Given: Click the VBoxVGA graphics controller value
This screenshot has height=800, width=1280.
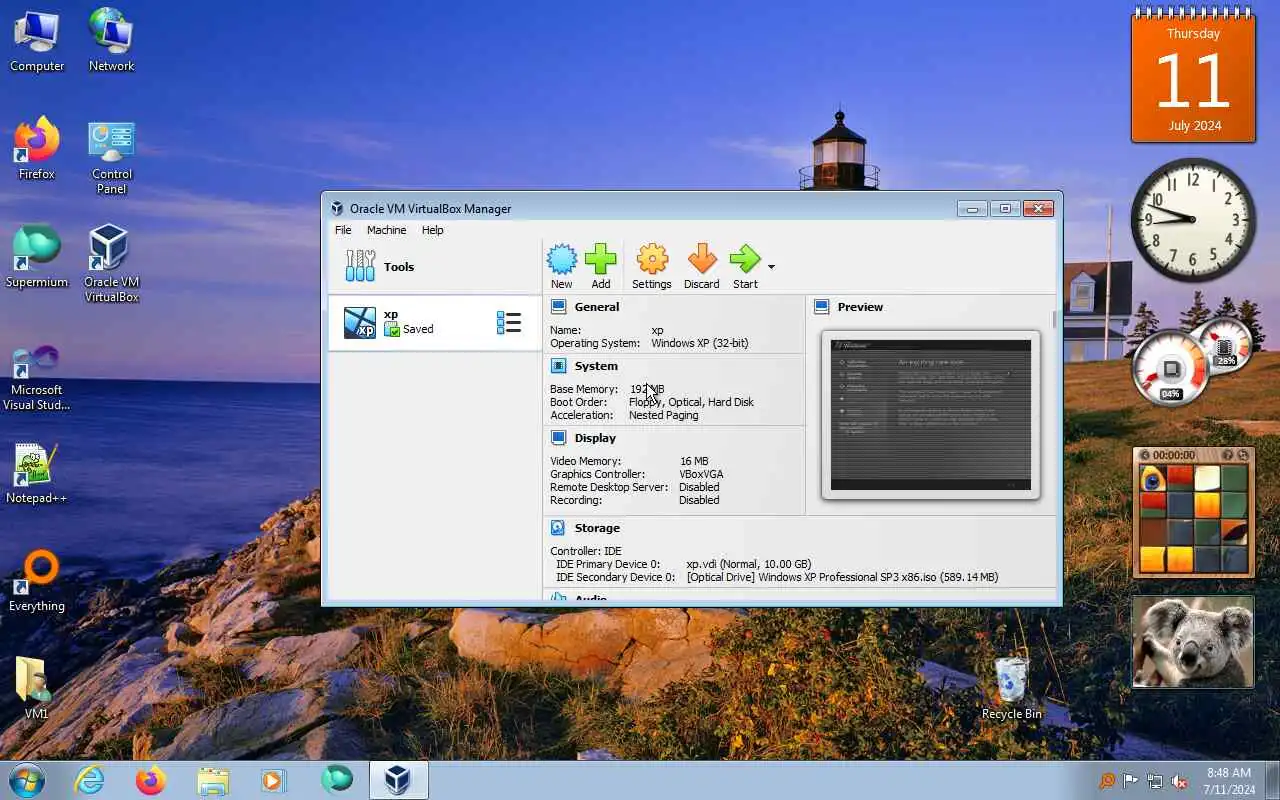Looking at the screenshot, I should tap(701, 474).
